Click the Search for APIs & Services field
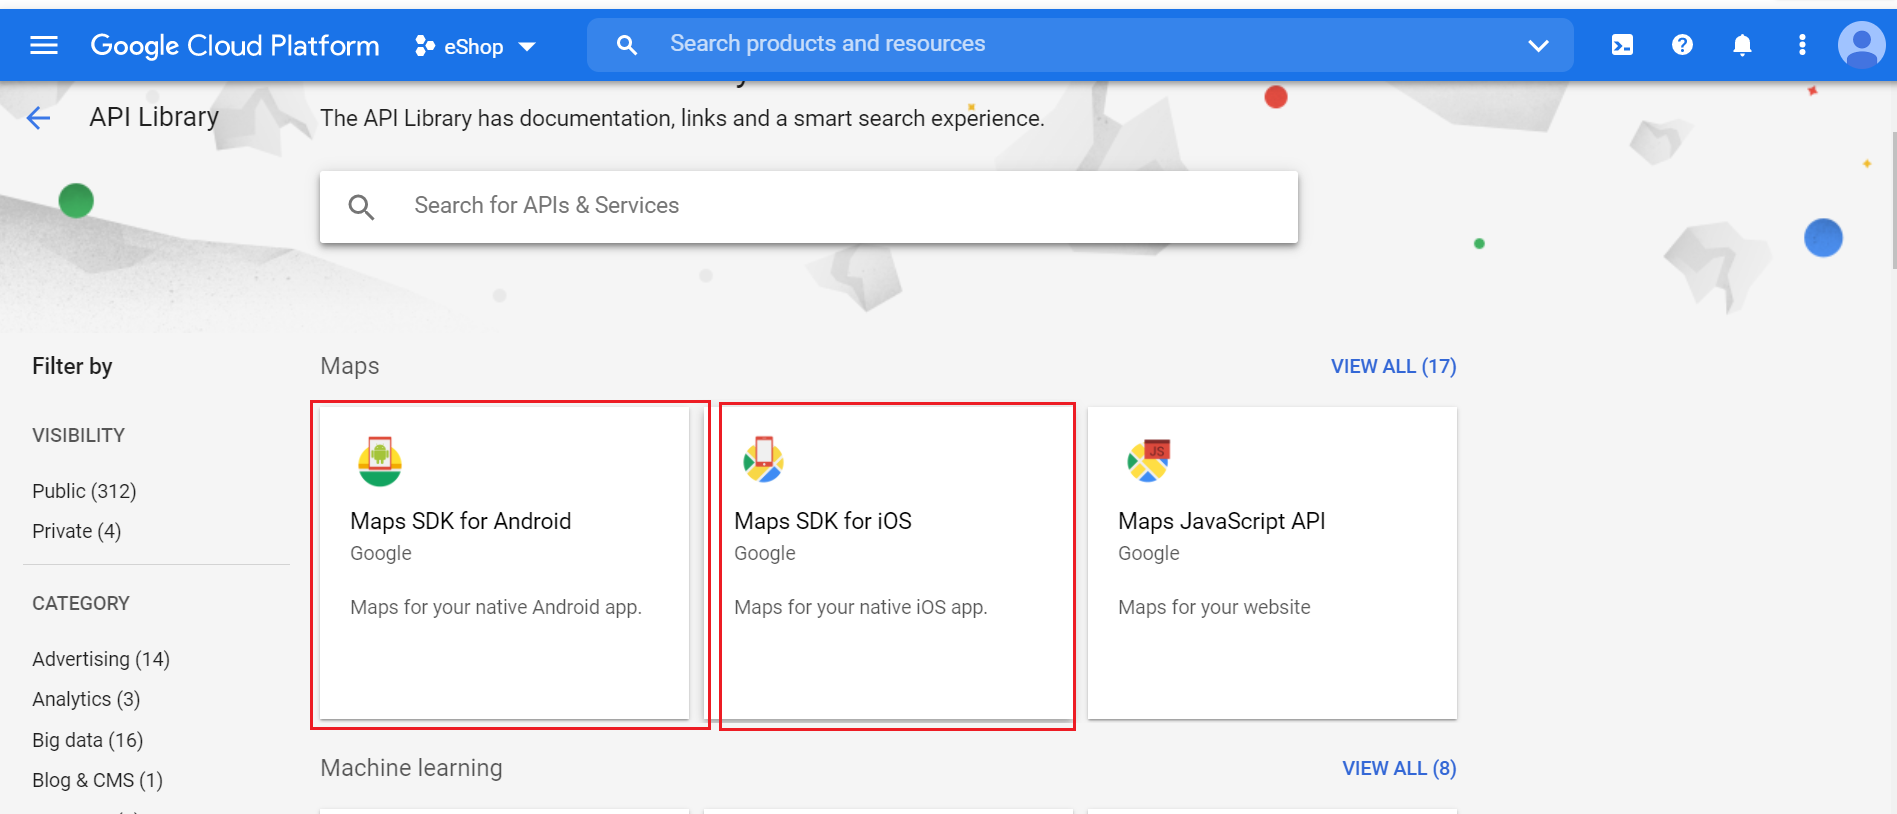Image resolution: width=1897 pixels, height=814 pixels. point(808,206)
